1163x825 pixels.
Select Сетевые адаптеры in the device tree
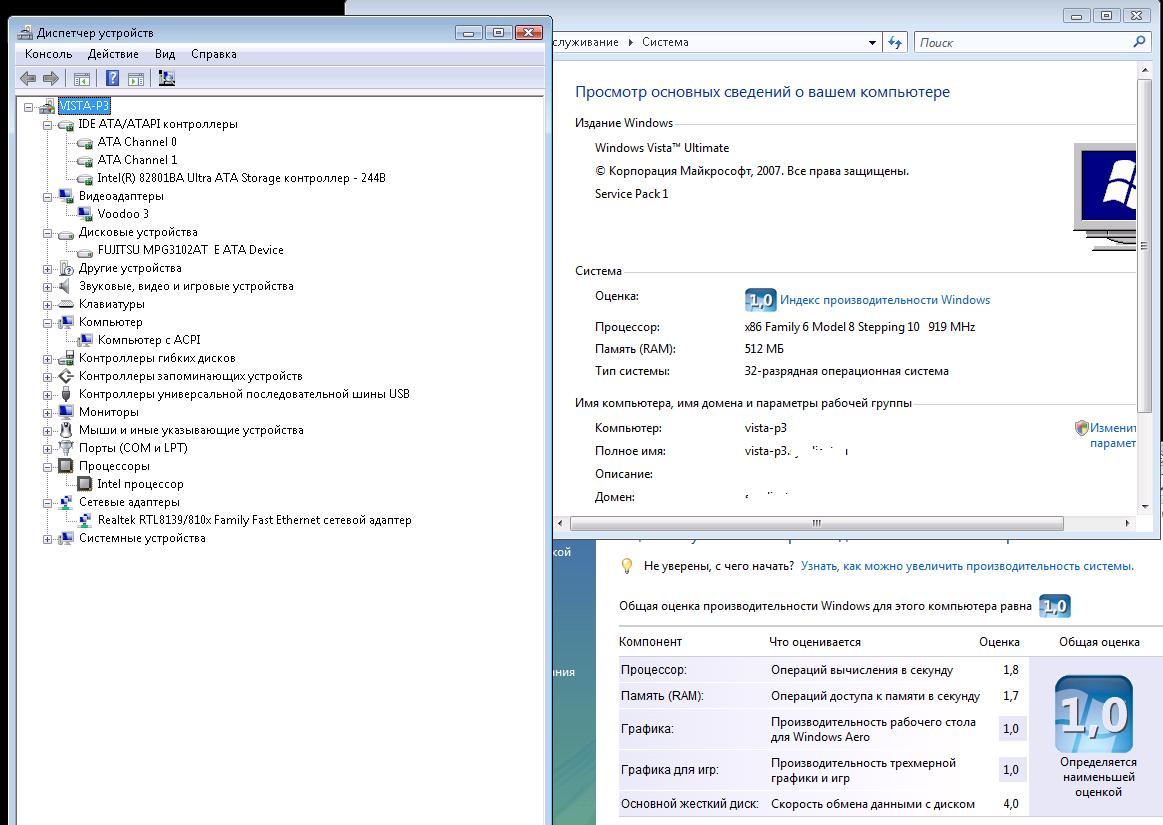coord(129,502)
